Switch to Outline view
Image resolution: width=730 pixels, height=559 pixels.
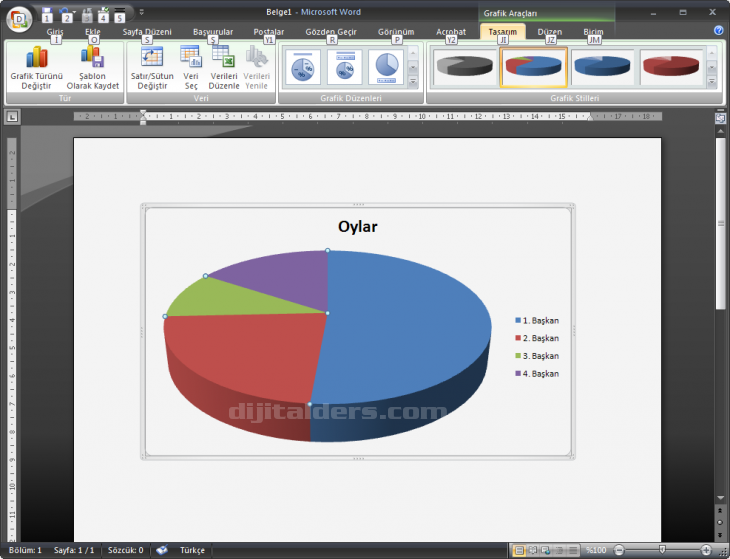click(x=560, y=551)
